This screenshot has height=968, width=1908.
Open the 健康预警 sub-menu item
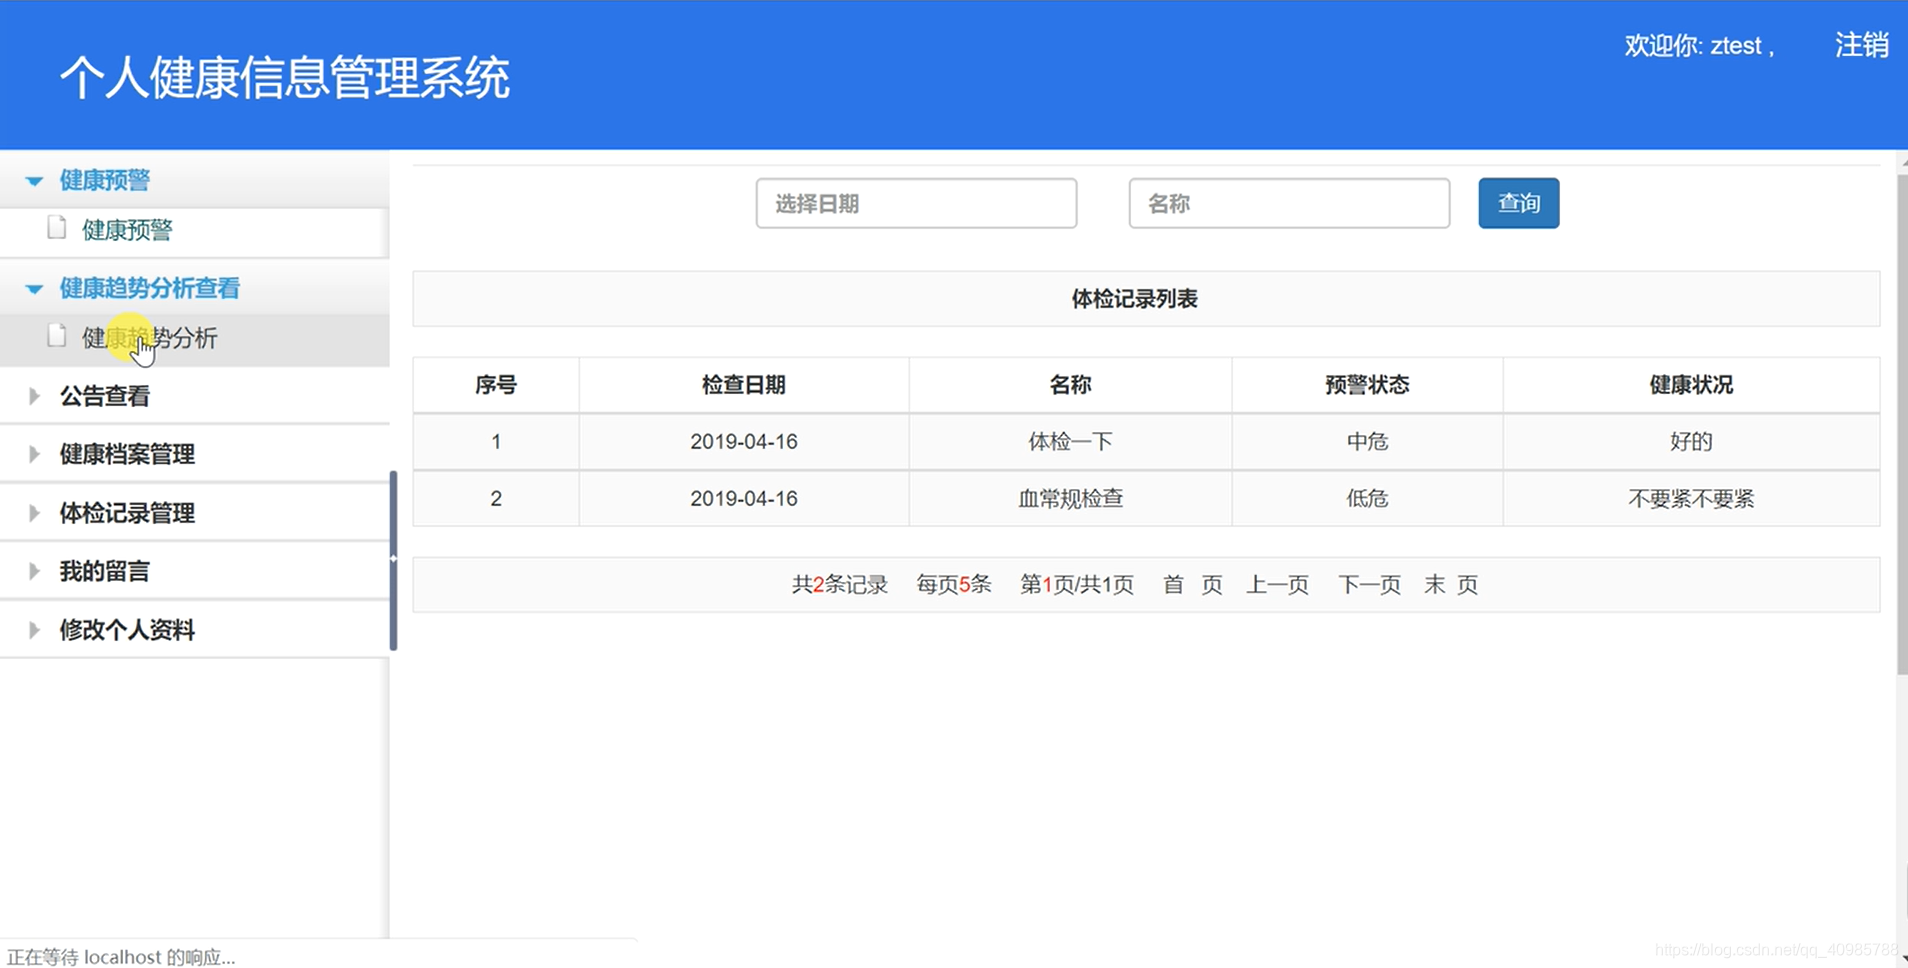(x=127, y=230)
